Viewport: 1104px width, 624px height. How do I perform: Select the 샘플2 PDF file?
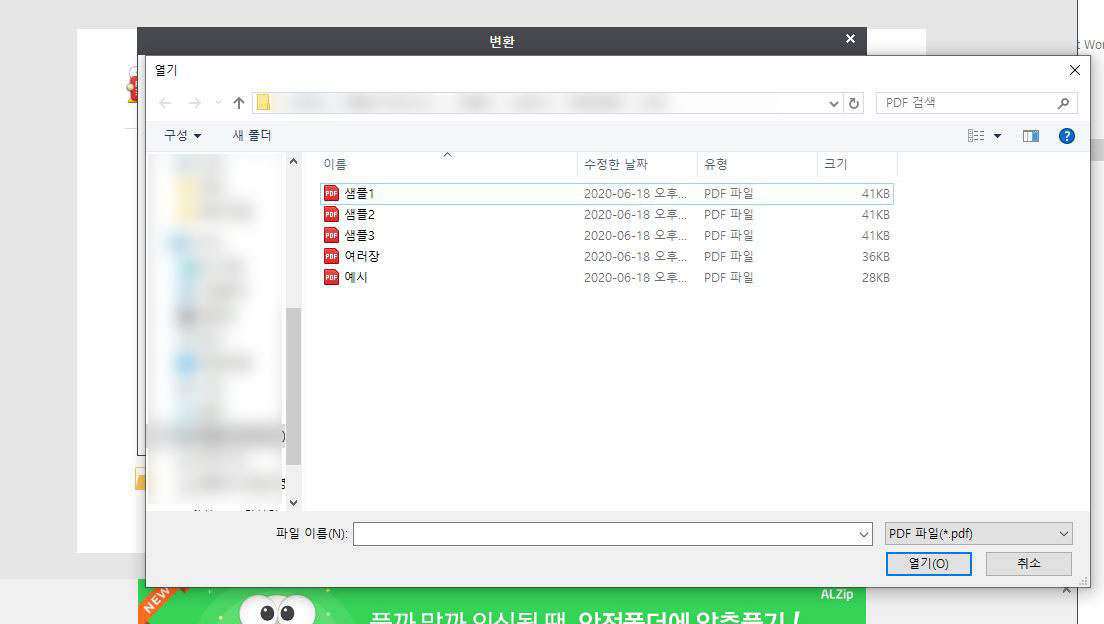(x=606, y=215)
